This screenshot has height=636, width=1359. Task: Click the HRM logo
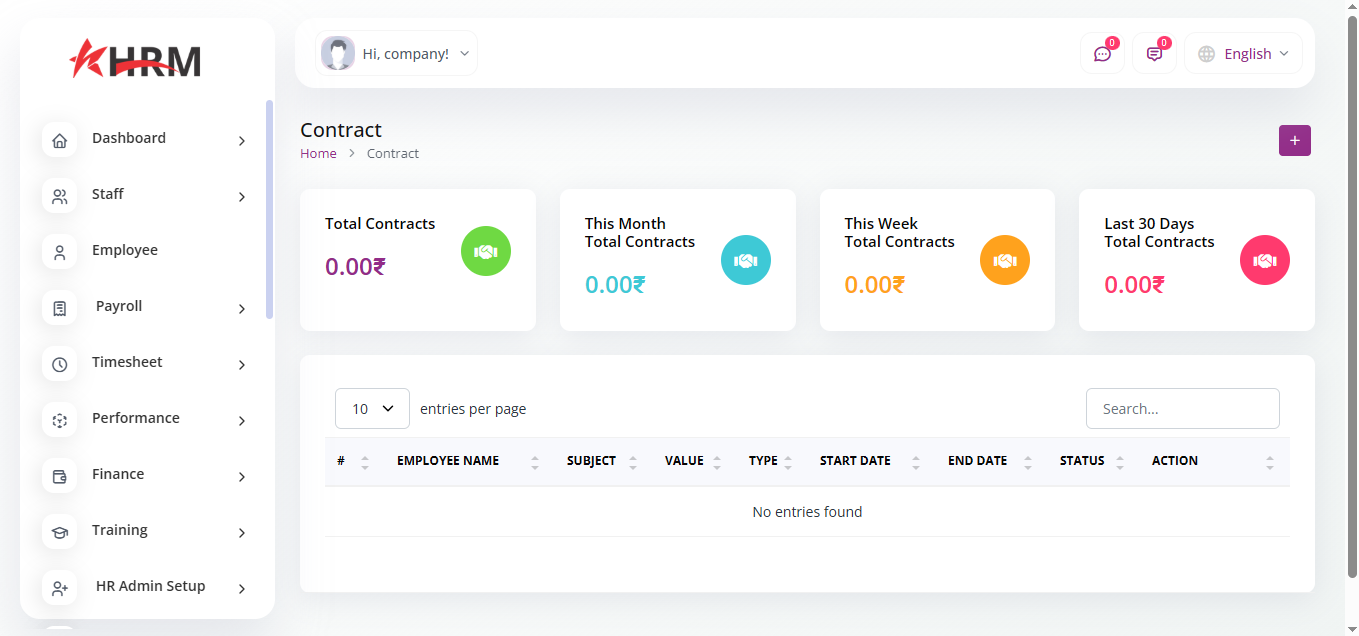(136, 60)
